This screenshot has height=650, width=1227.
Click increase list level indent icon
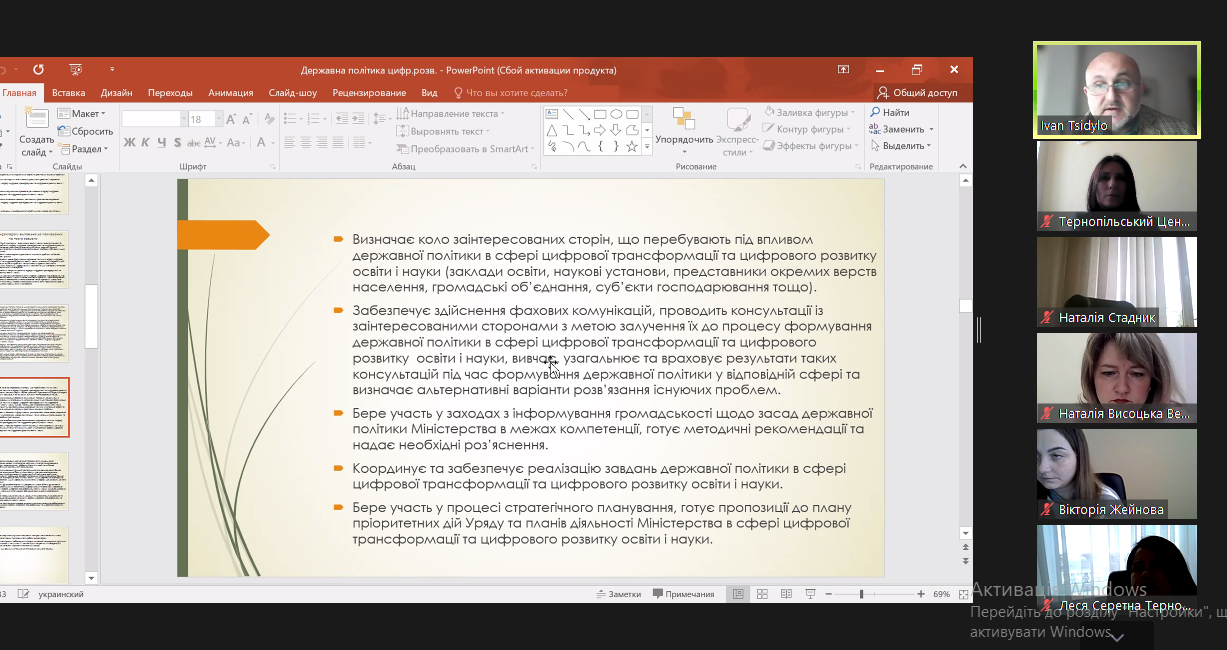coord(359,119)
